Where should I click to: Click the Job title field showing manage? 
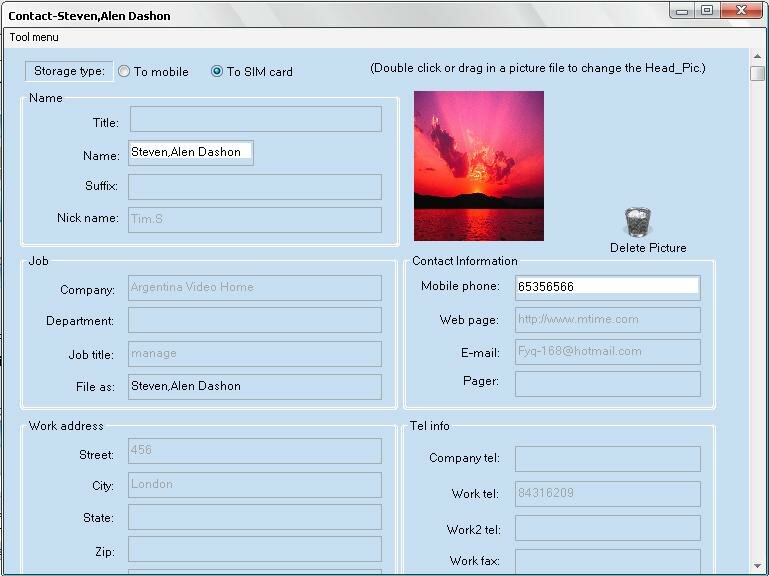point(255,354)
